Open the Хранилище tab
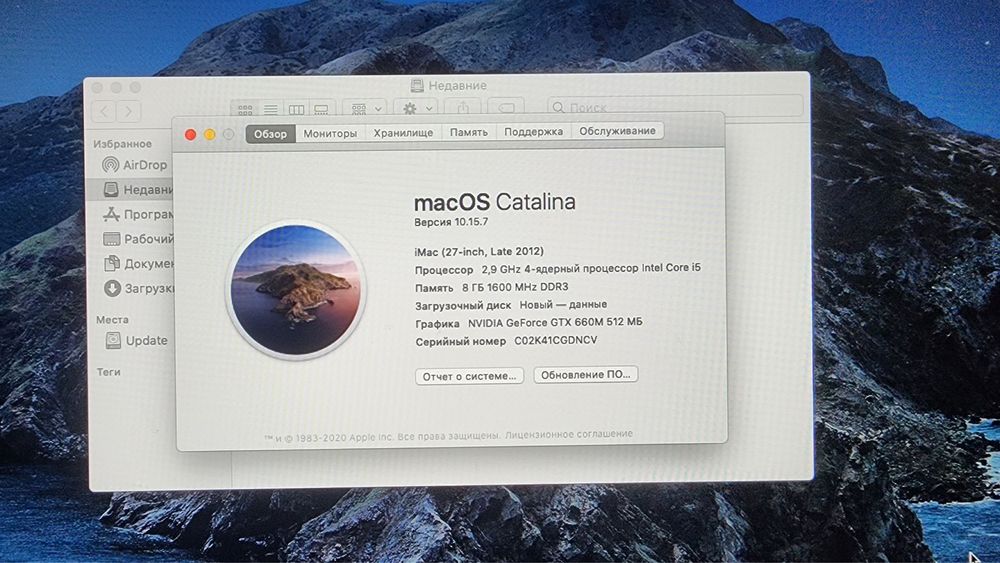Viewport: 1000px width, 563px height. point(403,133)
